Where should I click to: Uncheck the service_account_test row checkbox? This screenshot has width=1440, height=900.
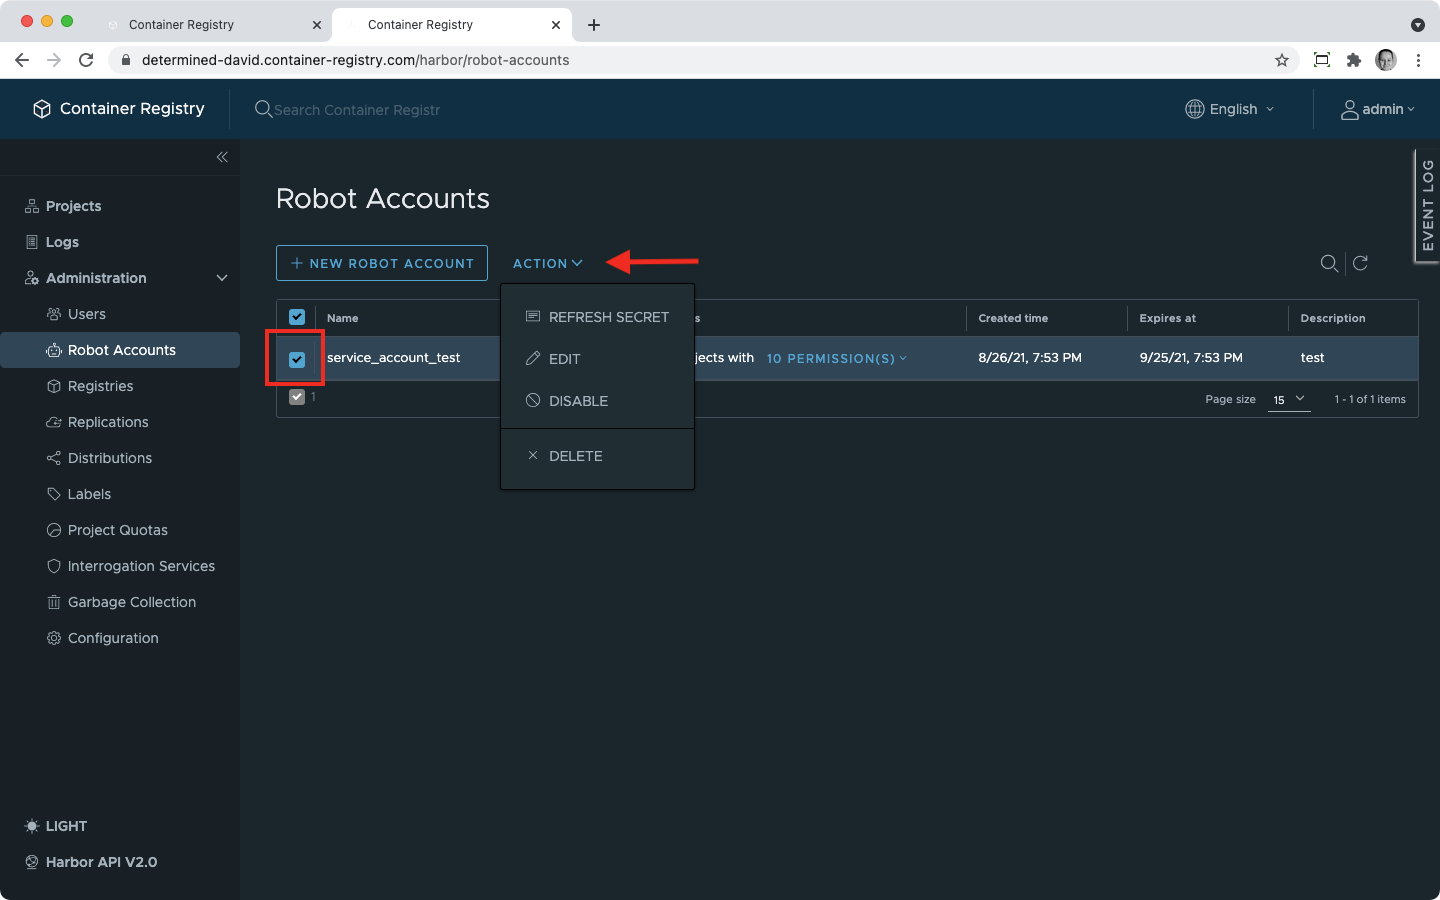pos(297,359)
